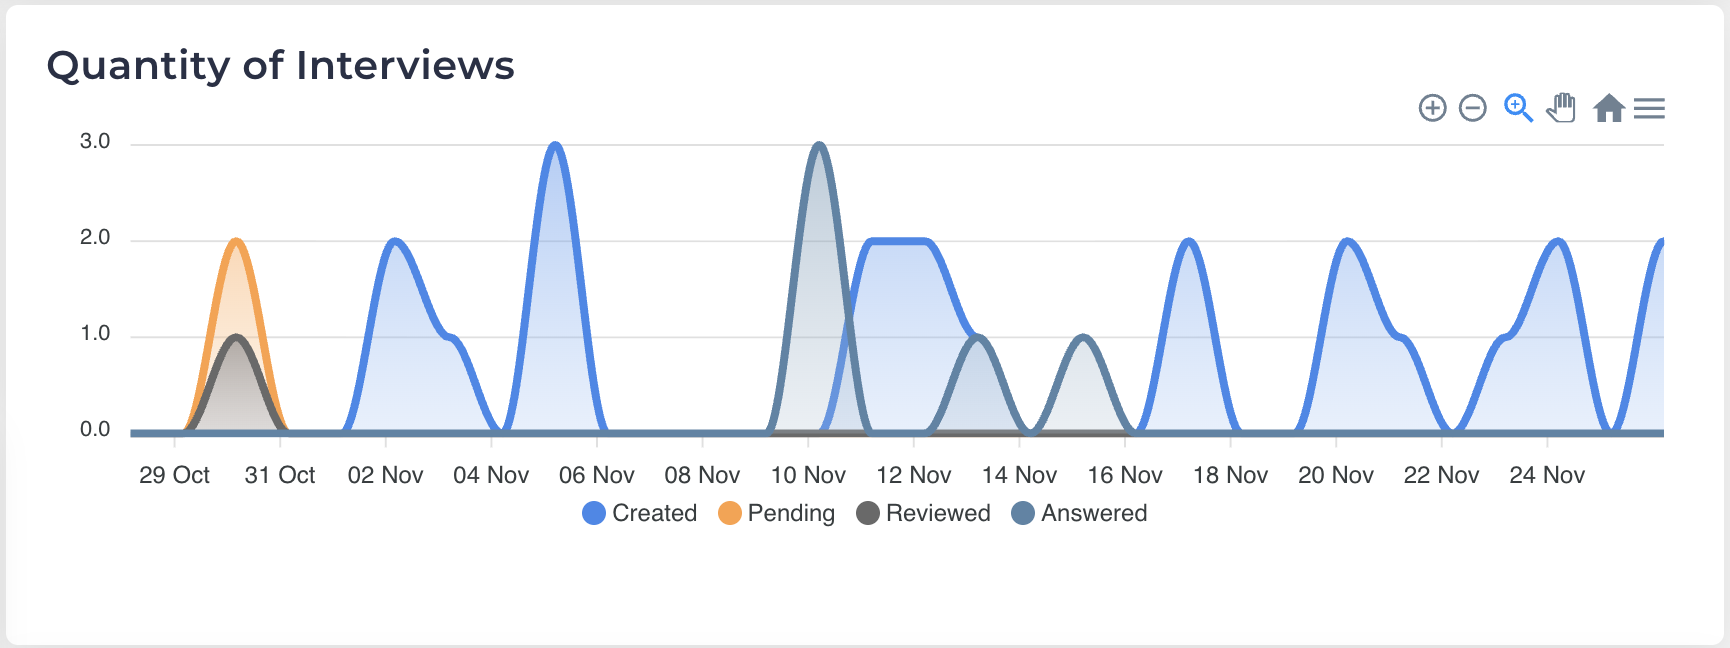The height and width of the screenshot is (648, 1730).
Task: Click the blue Created legend marker
Action: 594,513
